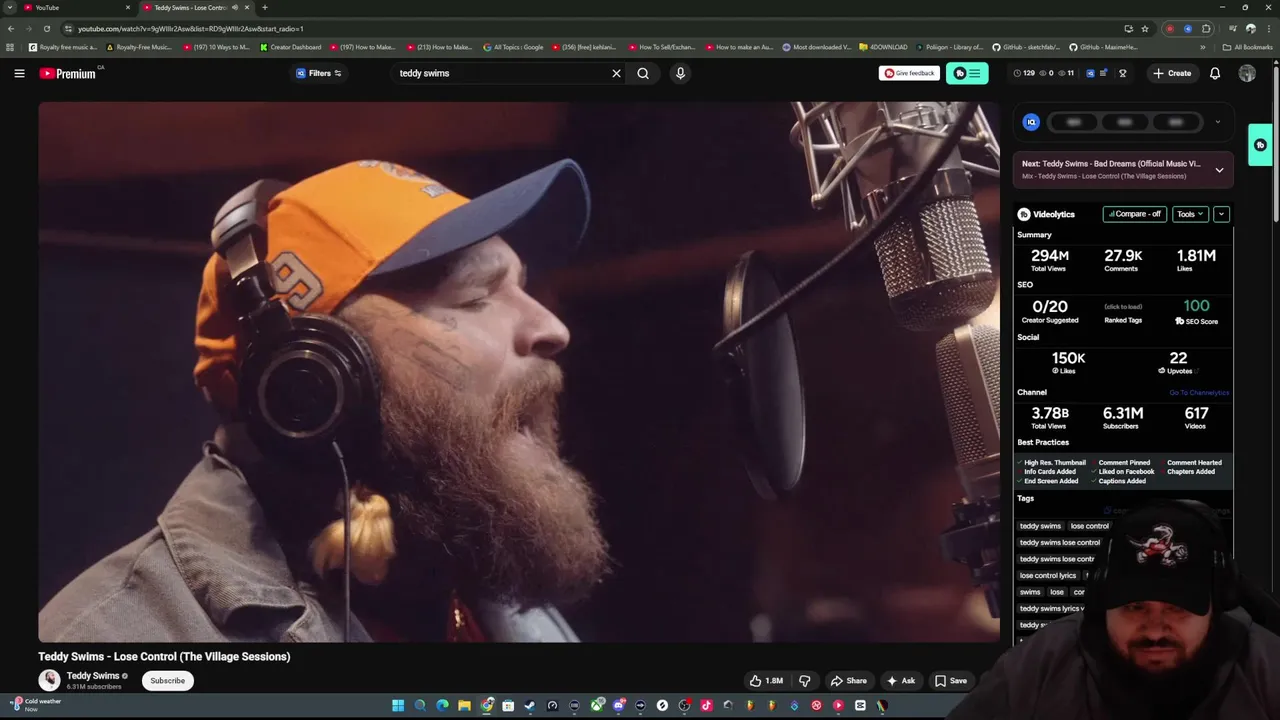Viewport: 1280px width, 720px height.
Task: Open the Cold weather widget
Action: click(36, 705)
